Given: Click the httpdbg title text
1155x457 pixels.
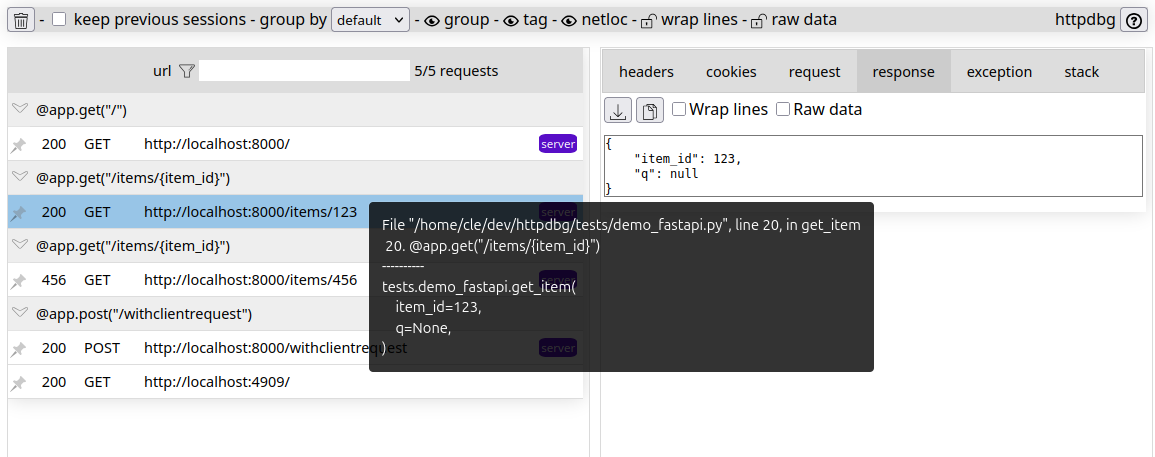Looking at the screenshot, I should point(1085,20).
